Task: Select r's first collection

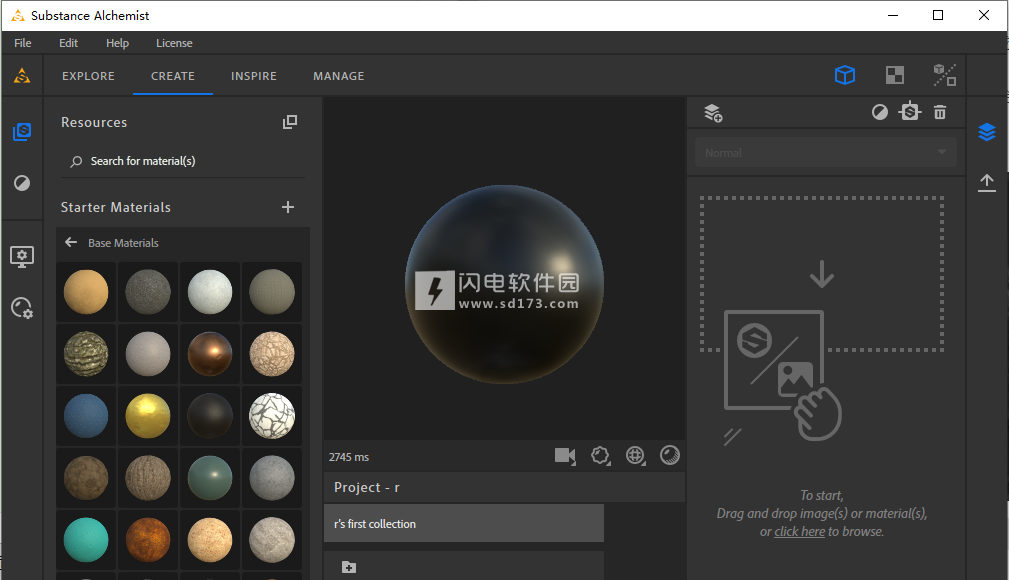Action: (463, 523)
